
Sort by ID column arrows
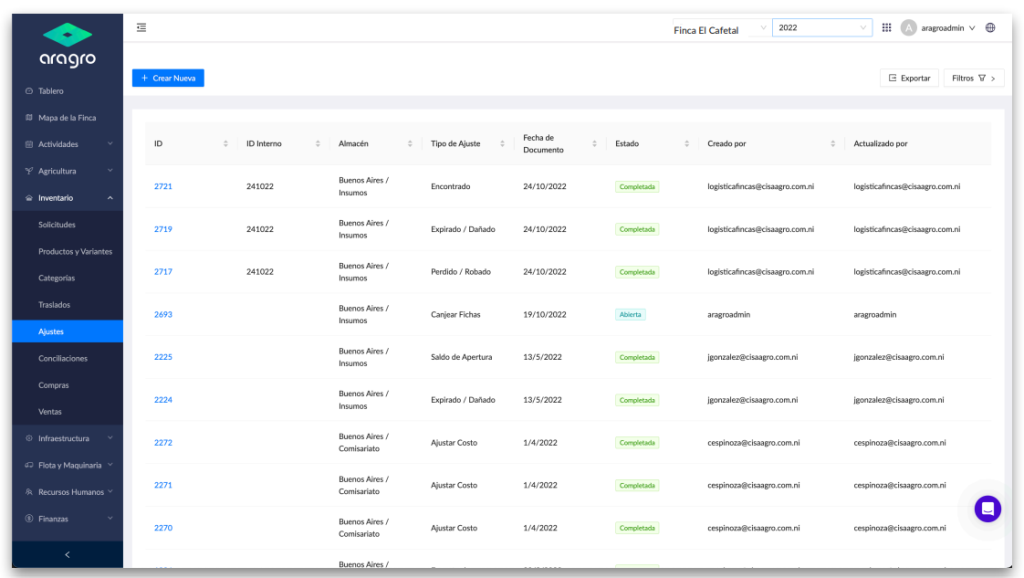[x=225, y=144]
